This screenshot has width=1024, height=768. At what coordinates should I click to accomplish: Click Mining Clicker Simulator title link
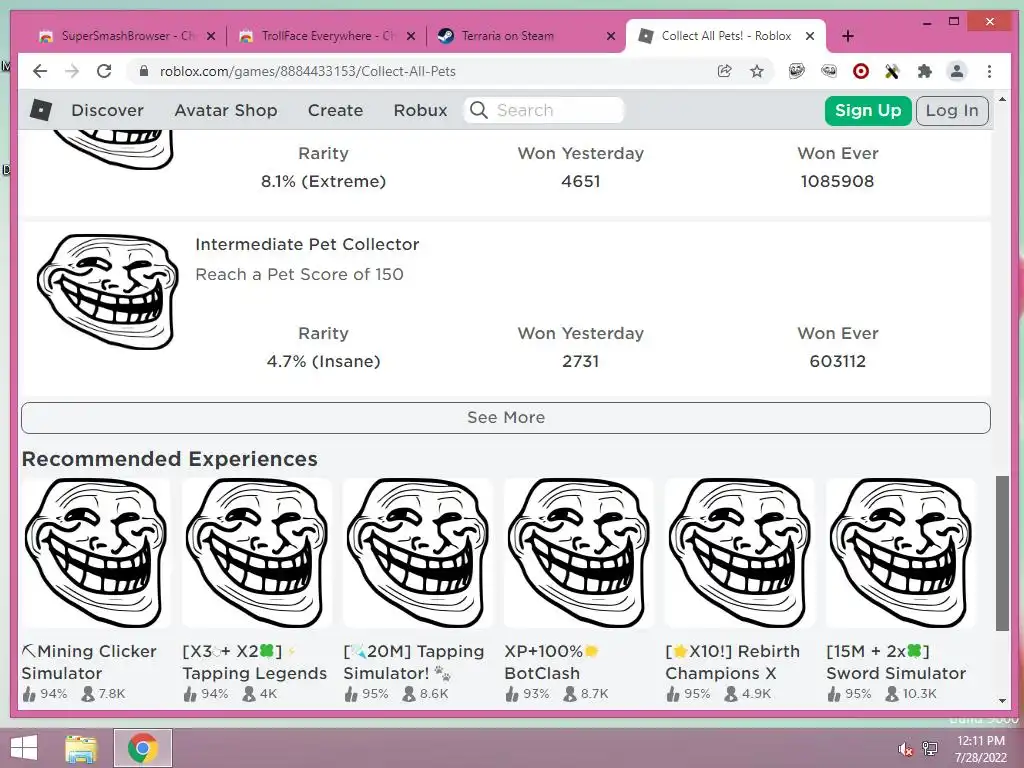tap(89, 662)
